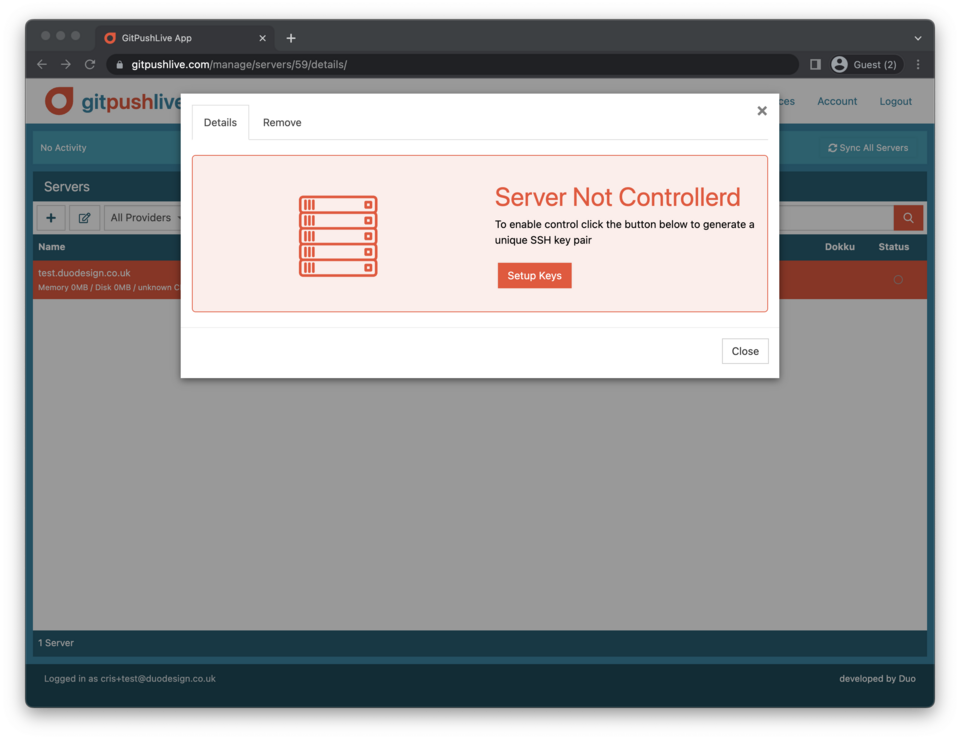Open the All Providers dropdown
The image size is (960, 739).
143,218
